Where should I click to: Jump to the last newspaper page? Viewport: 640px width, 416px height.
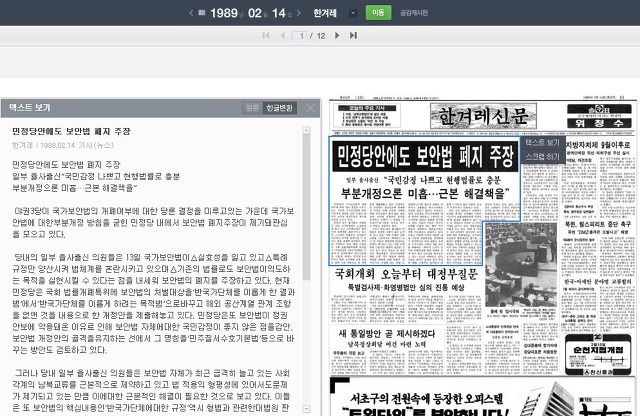[353, 36]
